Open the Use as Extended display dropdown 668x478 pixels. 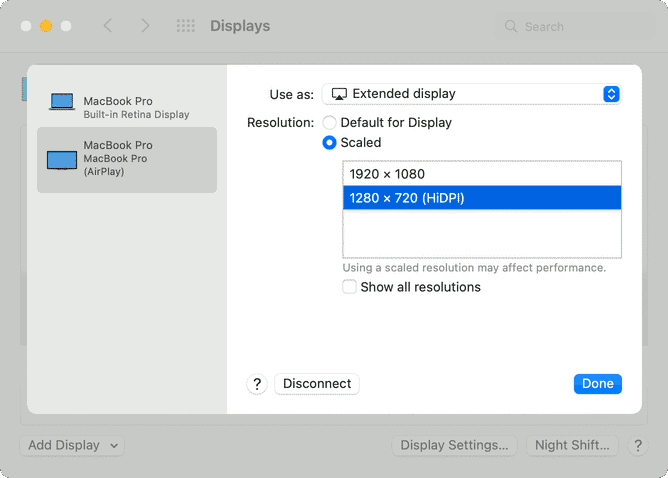pyautogui.click(x=472, y=94)
